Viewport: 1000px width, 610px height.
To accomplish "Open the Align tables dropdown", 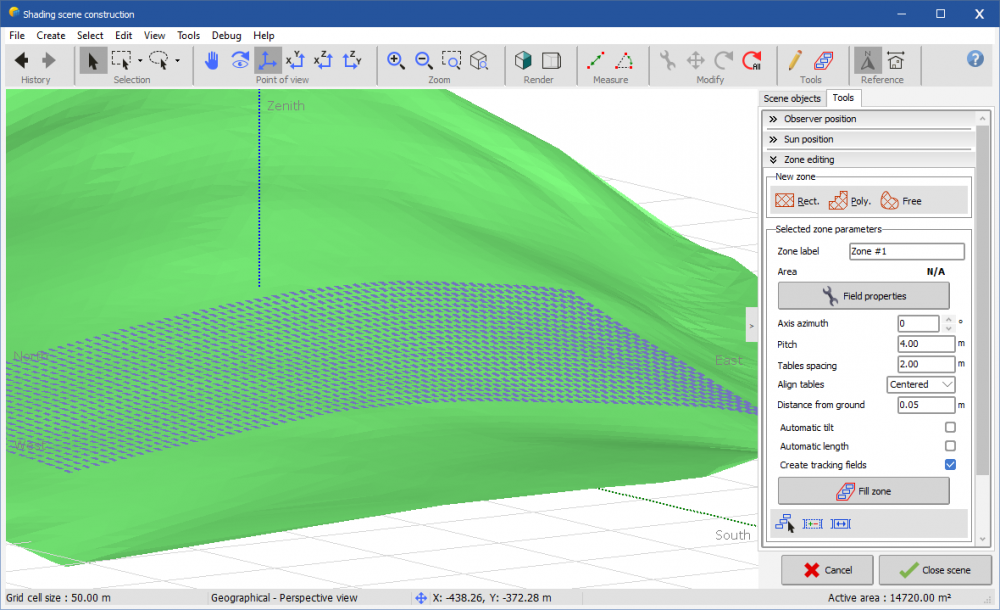I will click(x=921, y=385).
